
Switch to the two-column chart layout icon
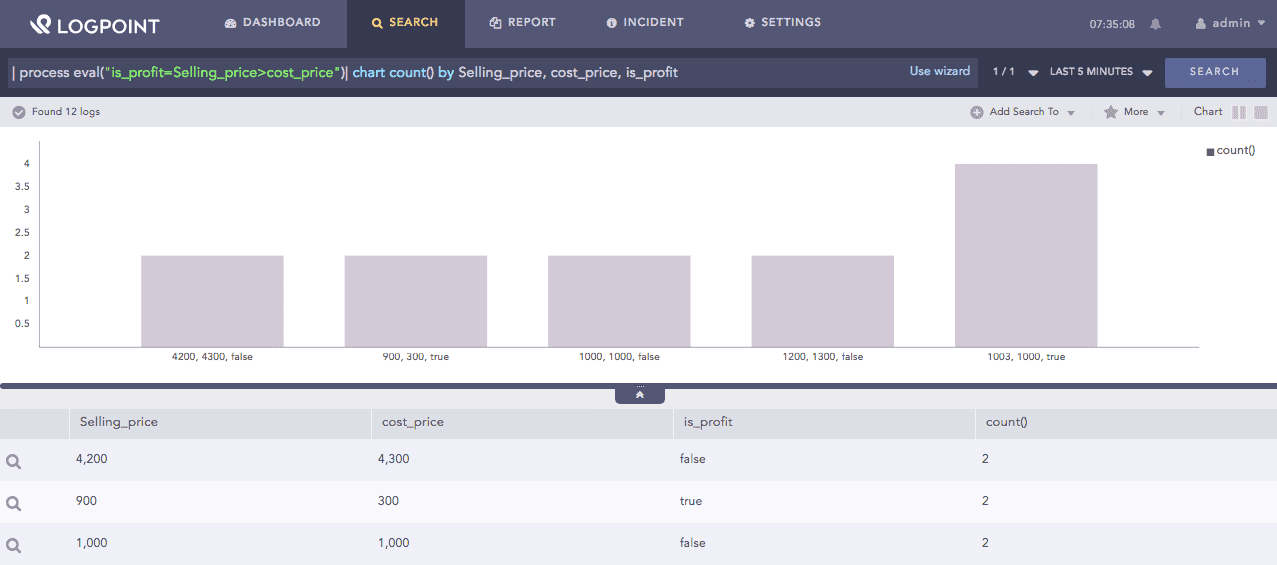1239,112
